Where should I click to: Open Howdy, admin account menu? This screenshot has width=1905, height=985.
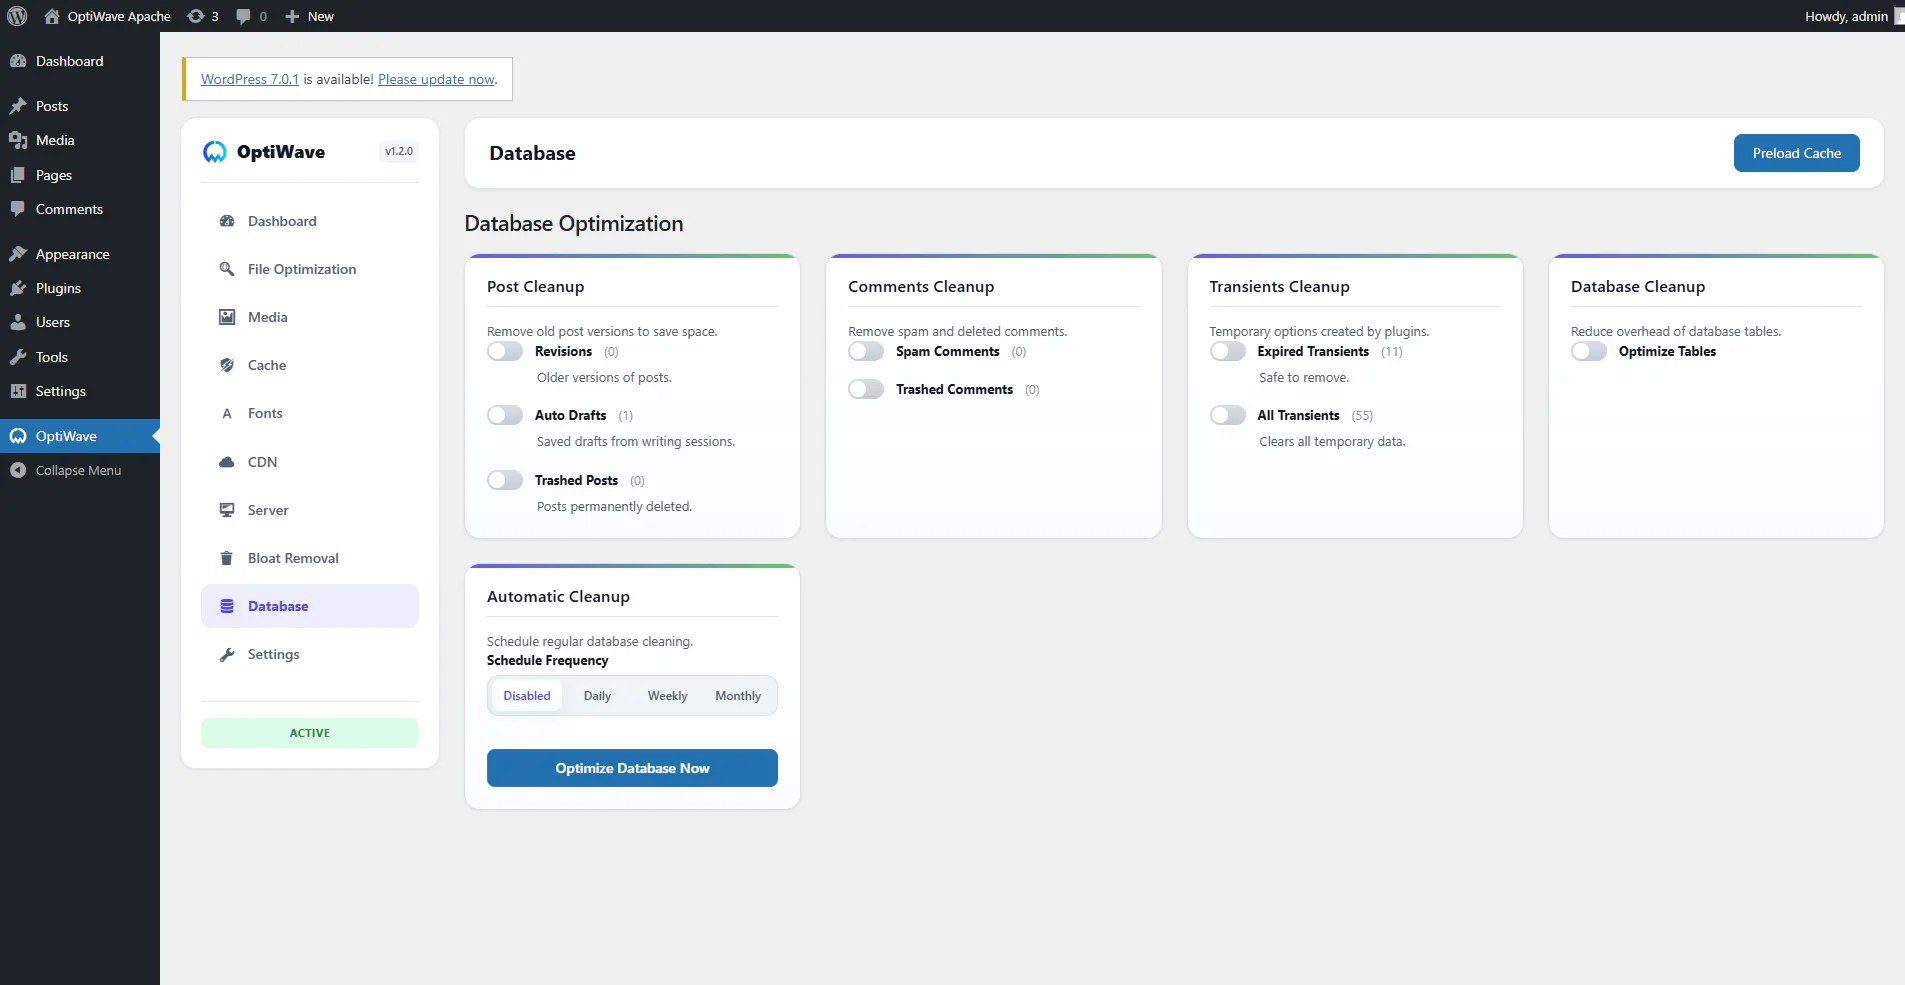1853,16
